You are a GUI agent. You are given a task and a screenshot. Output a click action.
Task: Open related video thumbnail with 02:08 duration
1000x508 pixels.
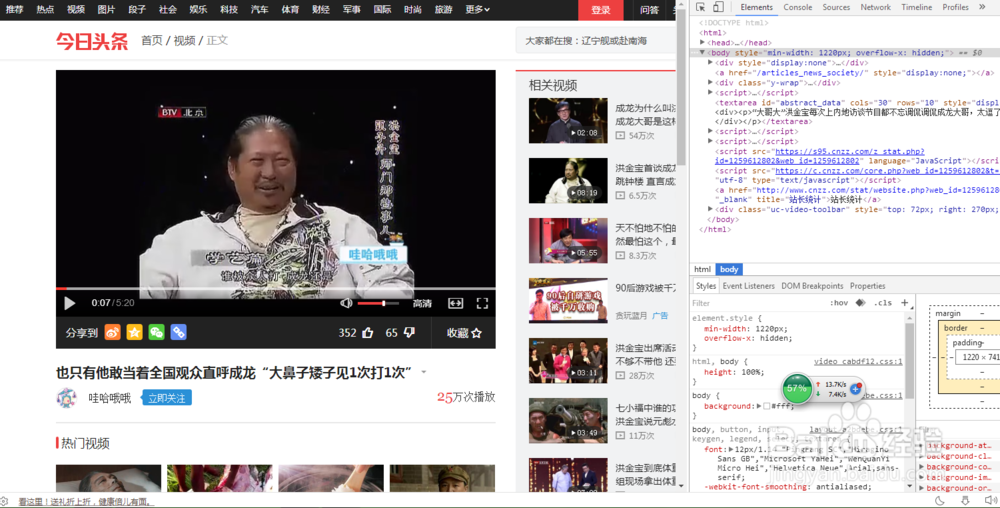click(568, 120)
